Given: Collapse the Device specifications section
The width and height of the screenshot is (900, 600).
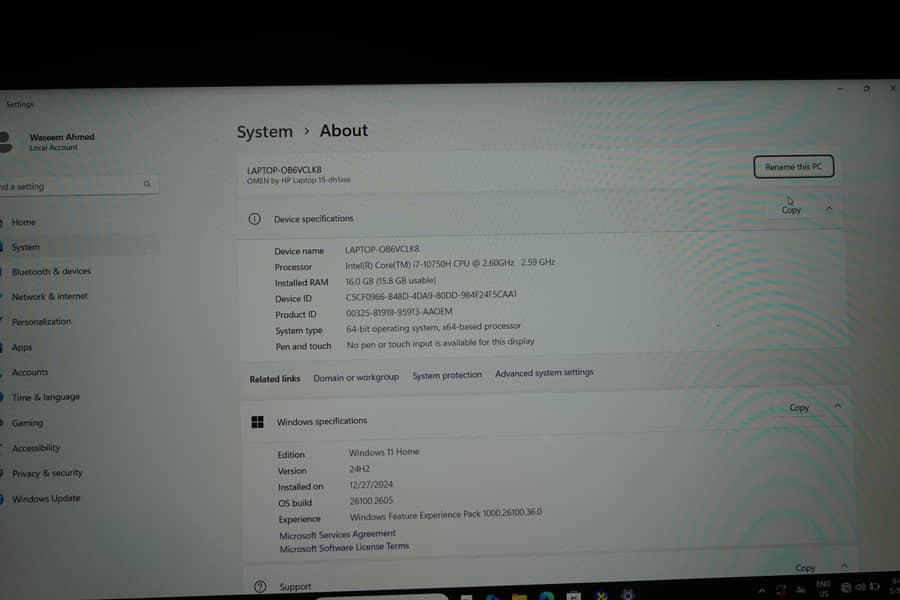Looking at the screenshot, I should pos(829,209).
